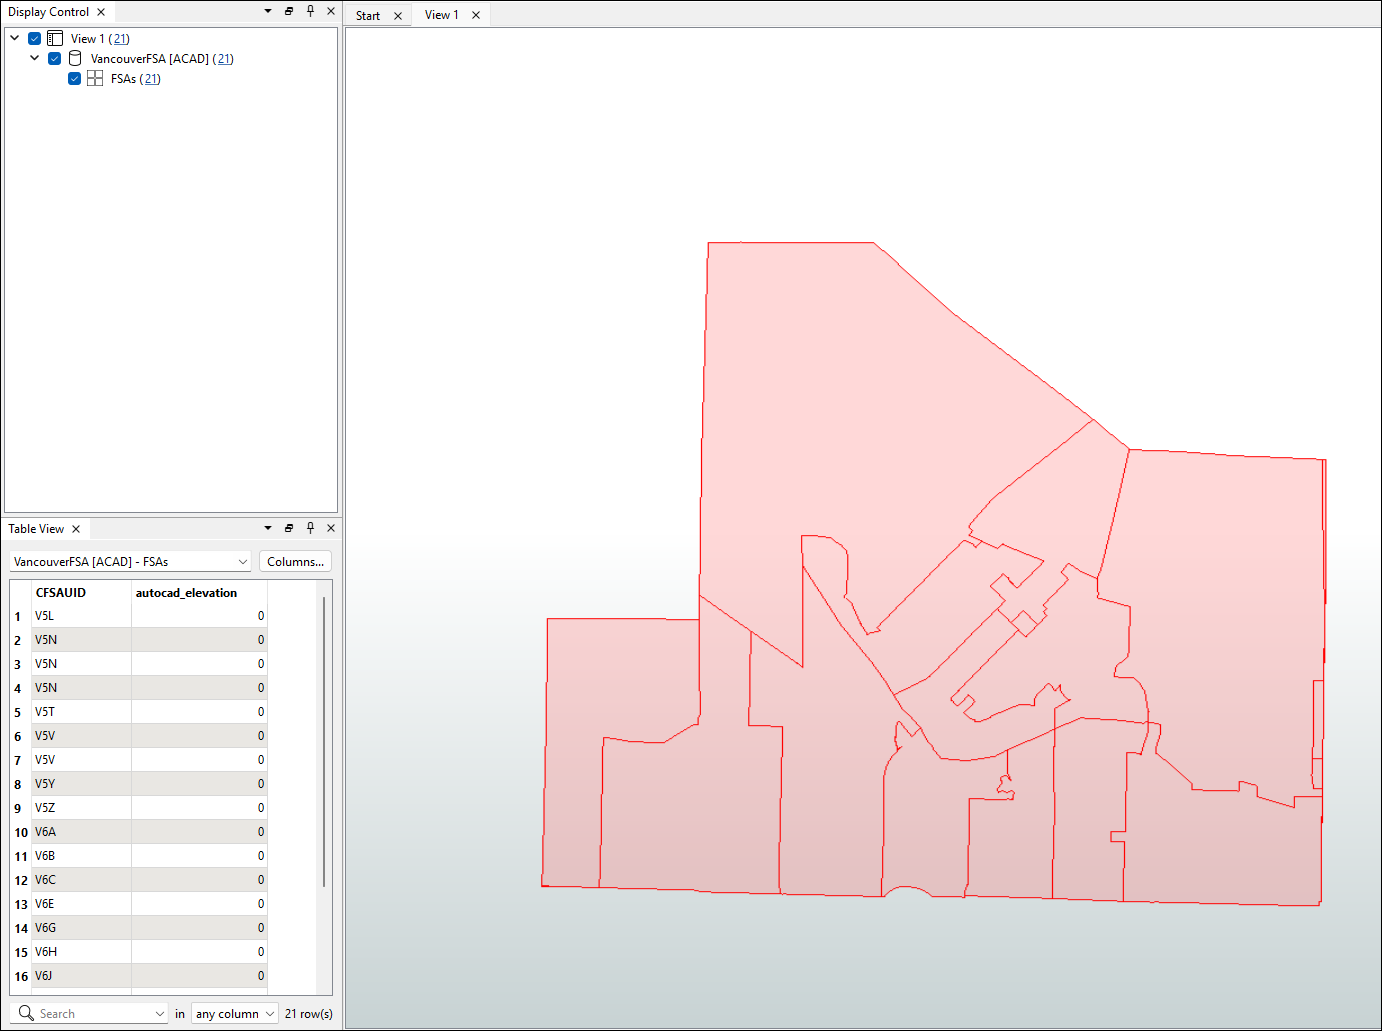Click the table view vertical scrollbar
The height and width of the screenshot is (1031, 1382).
tap(324, 740)
